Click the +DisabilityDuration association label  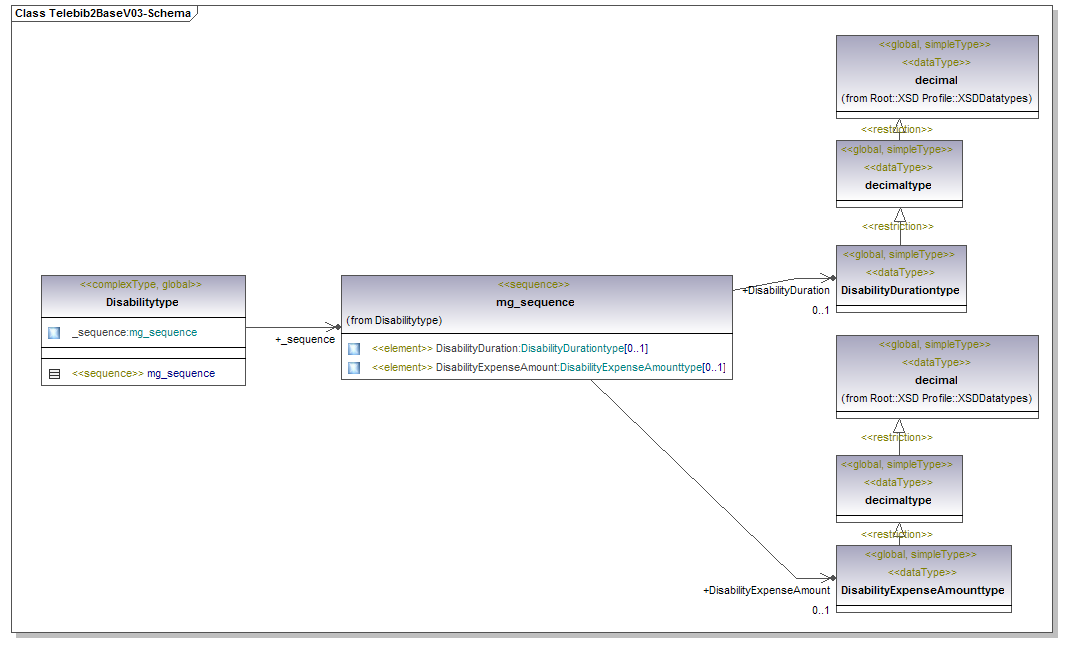(786, 290)
